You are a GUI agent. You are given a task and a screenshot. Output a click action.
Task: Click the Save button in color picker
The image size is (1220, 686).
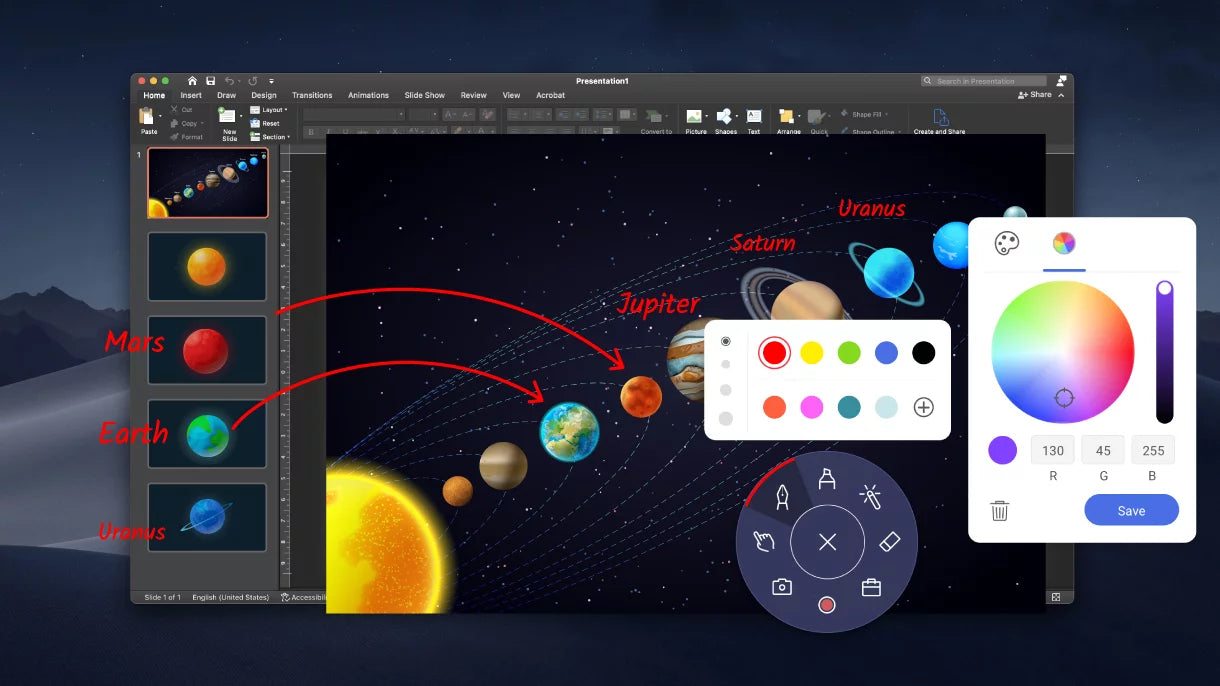pyautogui.click(x=1131, y=511)
